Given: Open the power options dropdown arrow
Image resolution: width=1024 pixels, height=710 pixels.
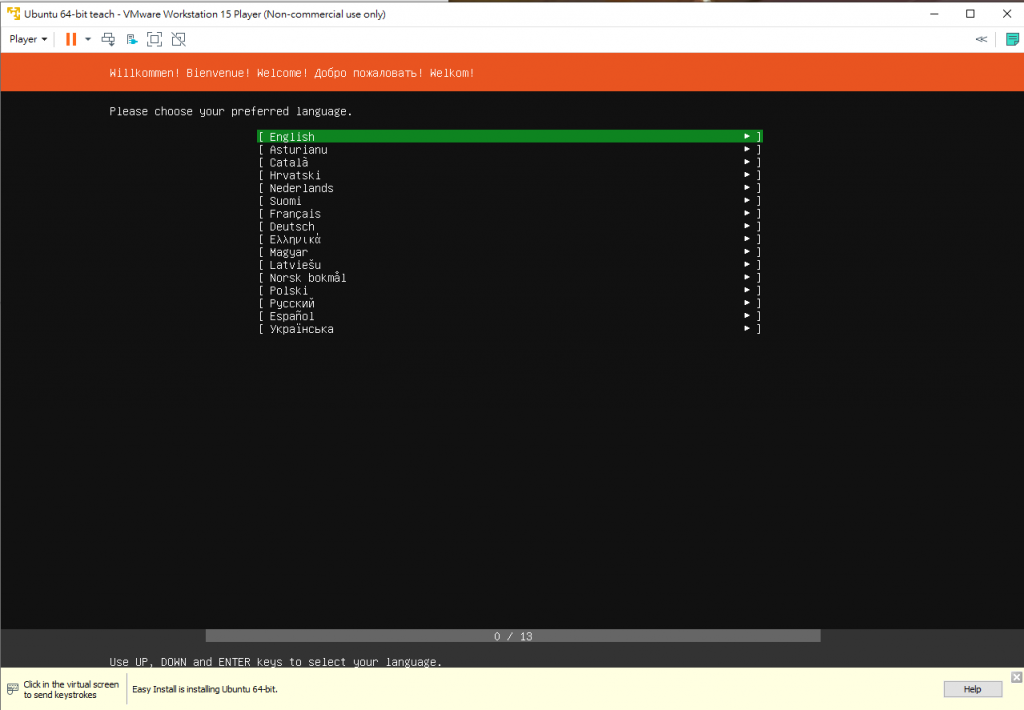Looking at the screenshot, I should point(88,39).
